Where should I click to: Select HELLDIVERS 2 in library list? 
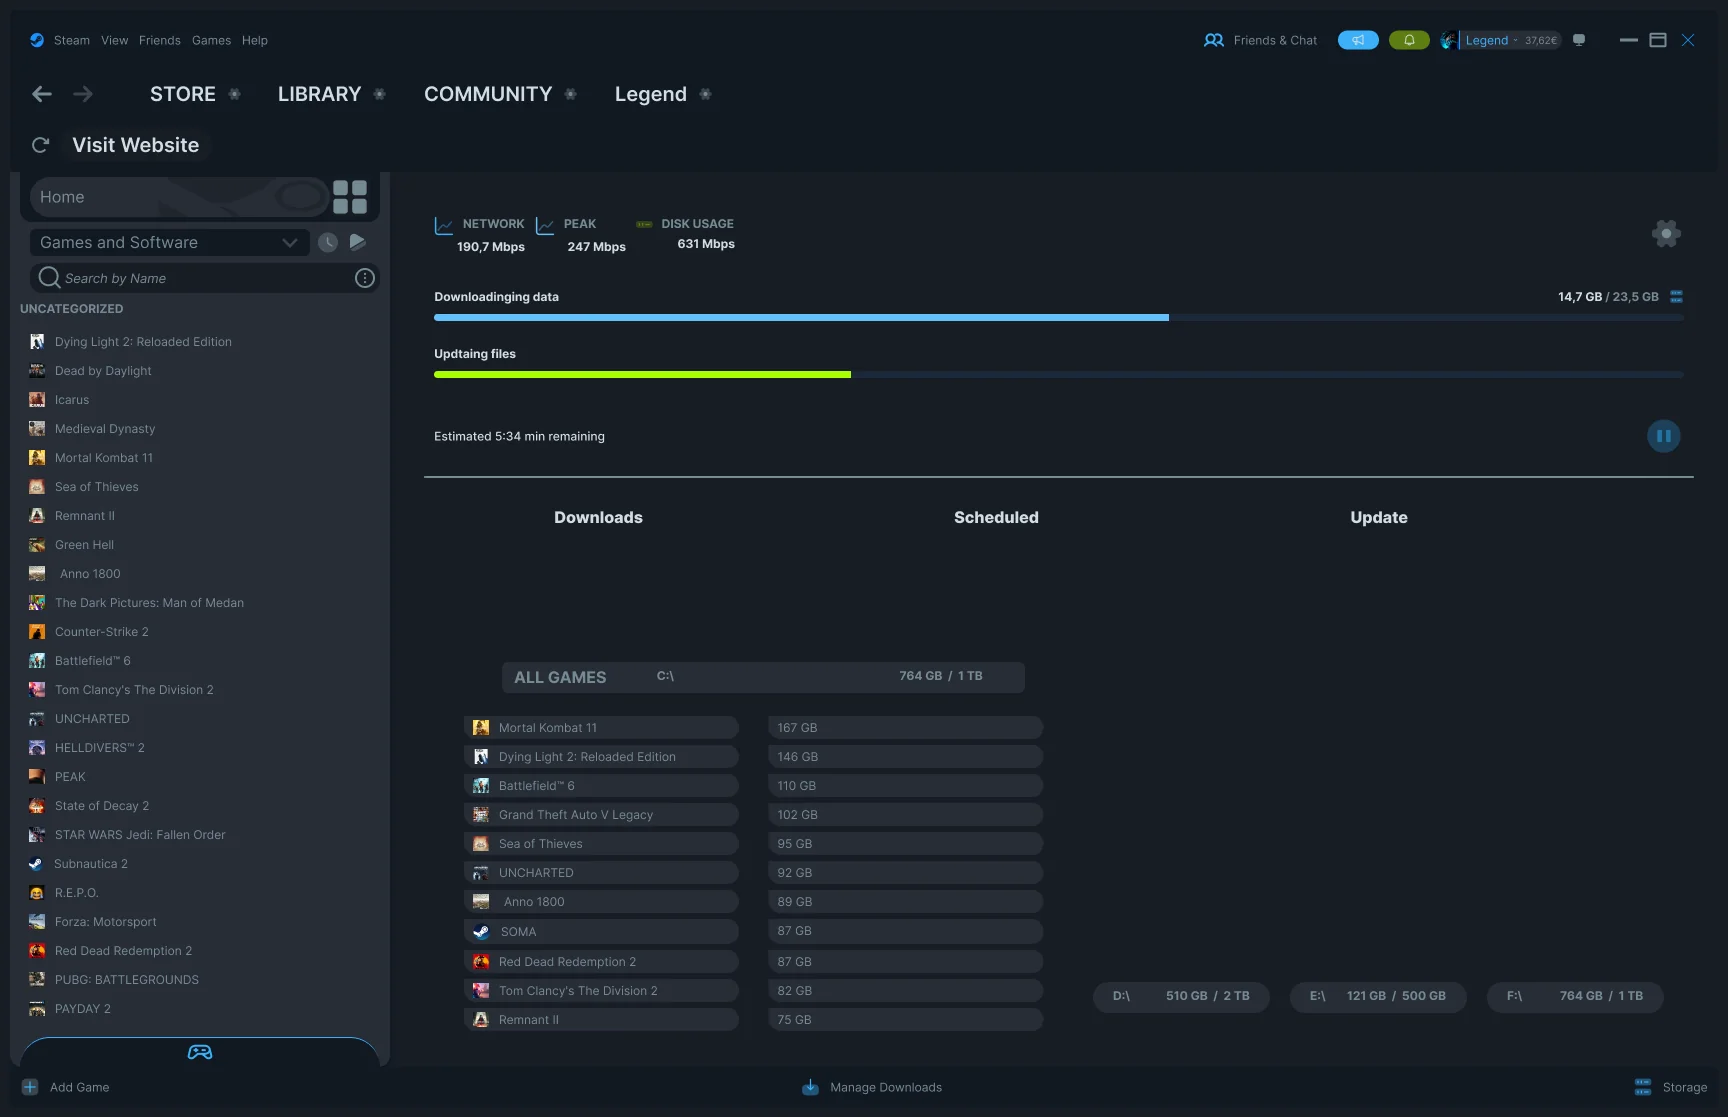coord(100,748)
